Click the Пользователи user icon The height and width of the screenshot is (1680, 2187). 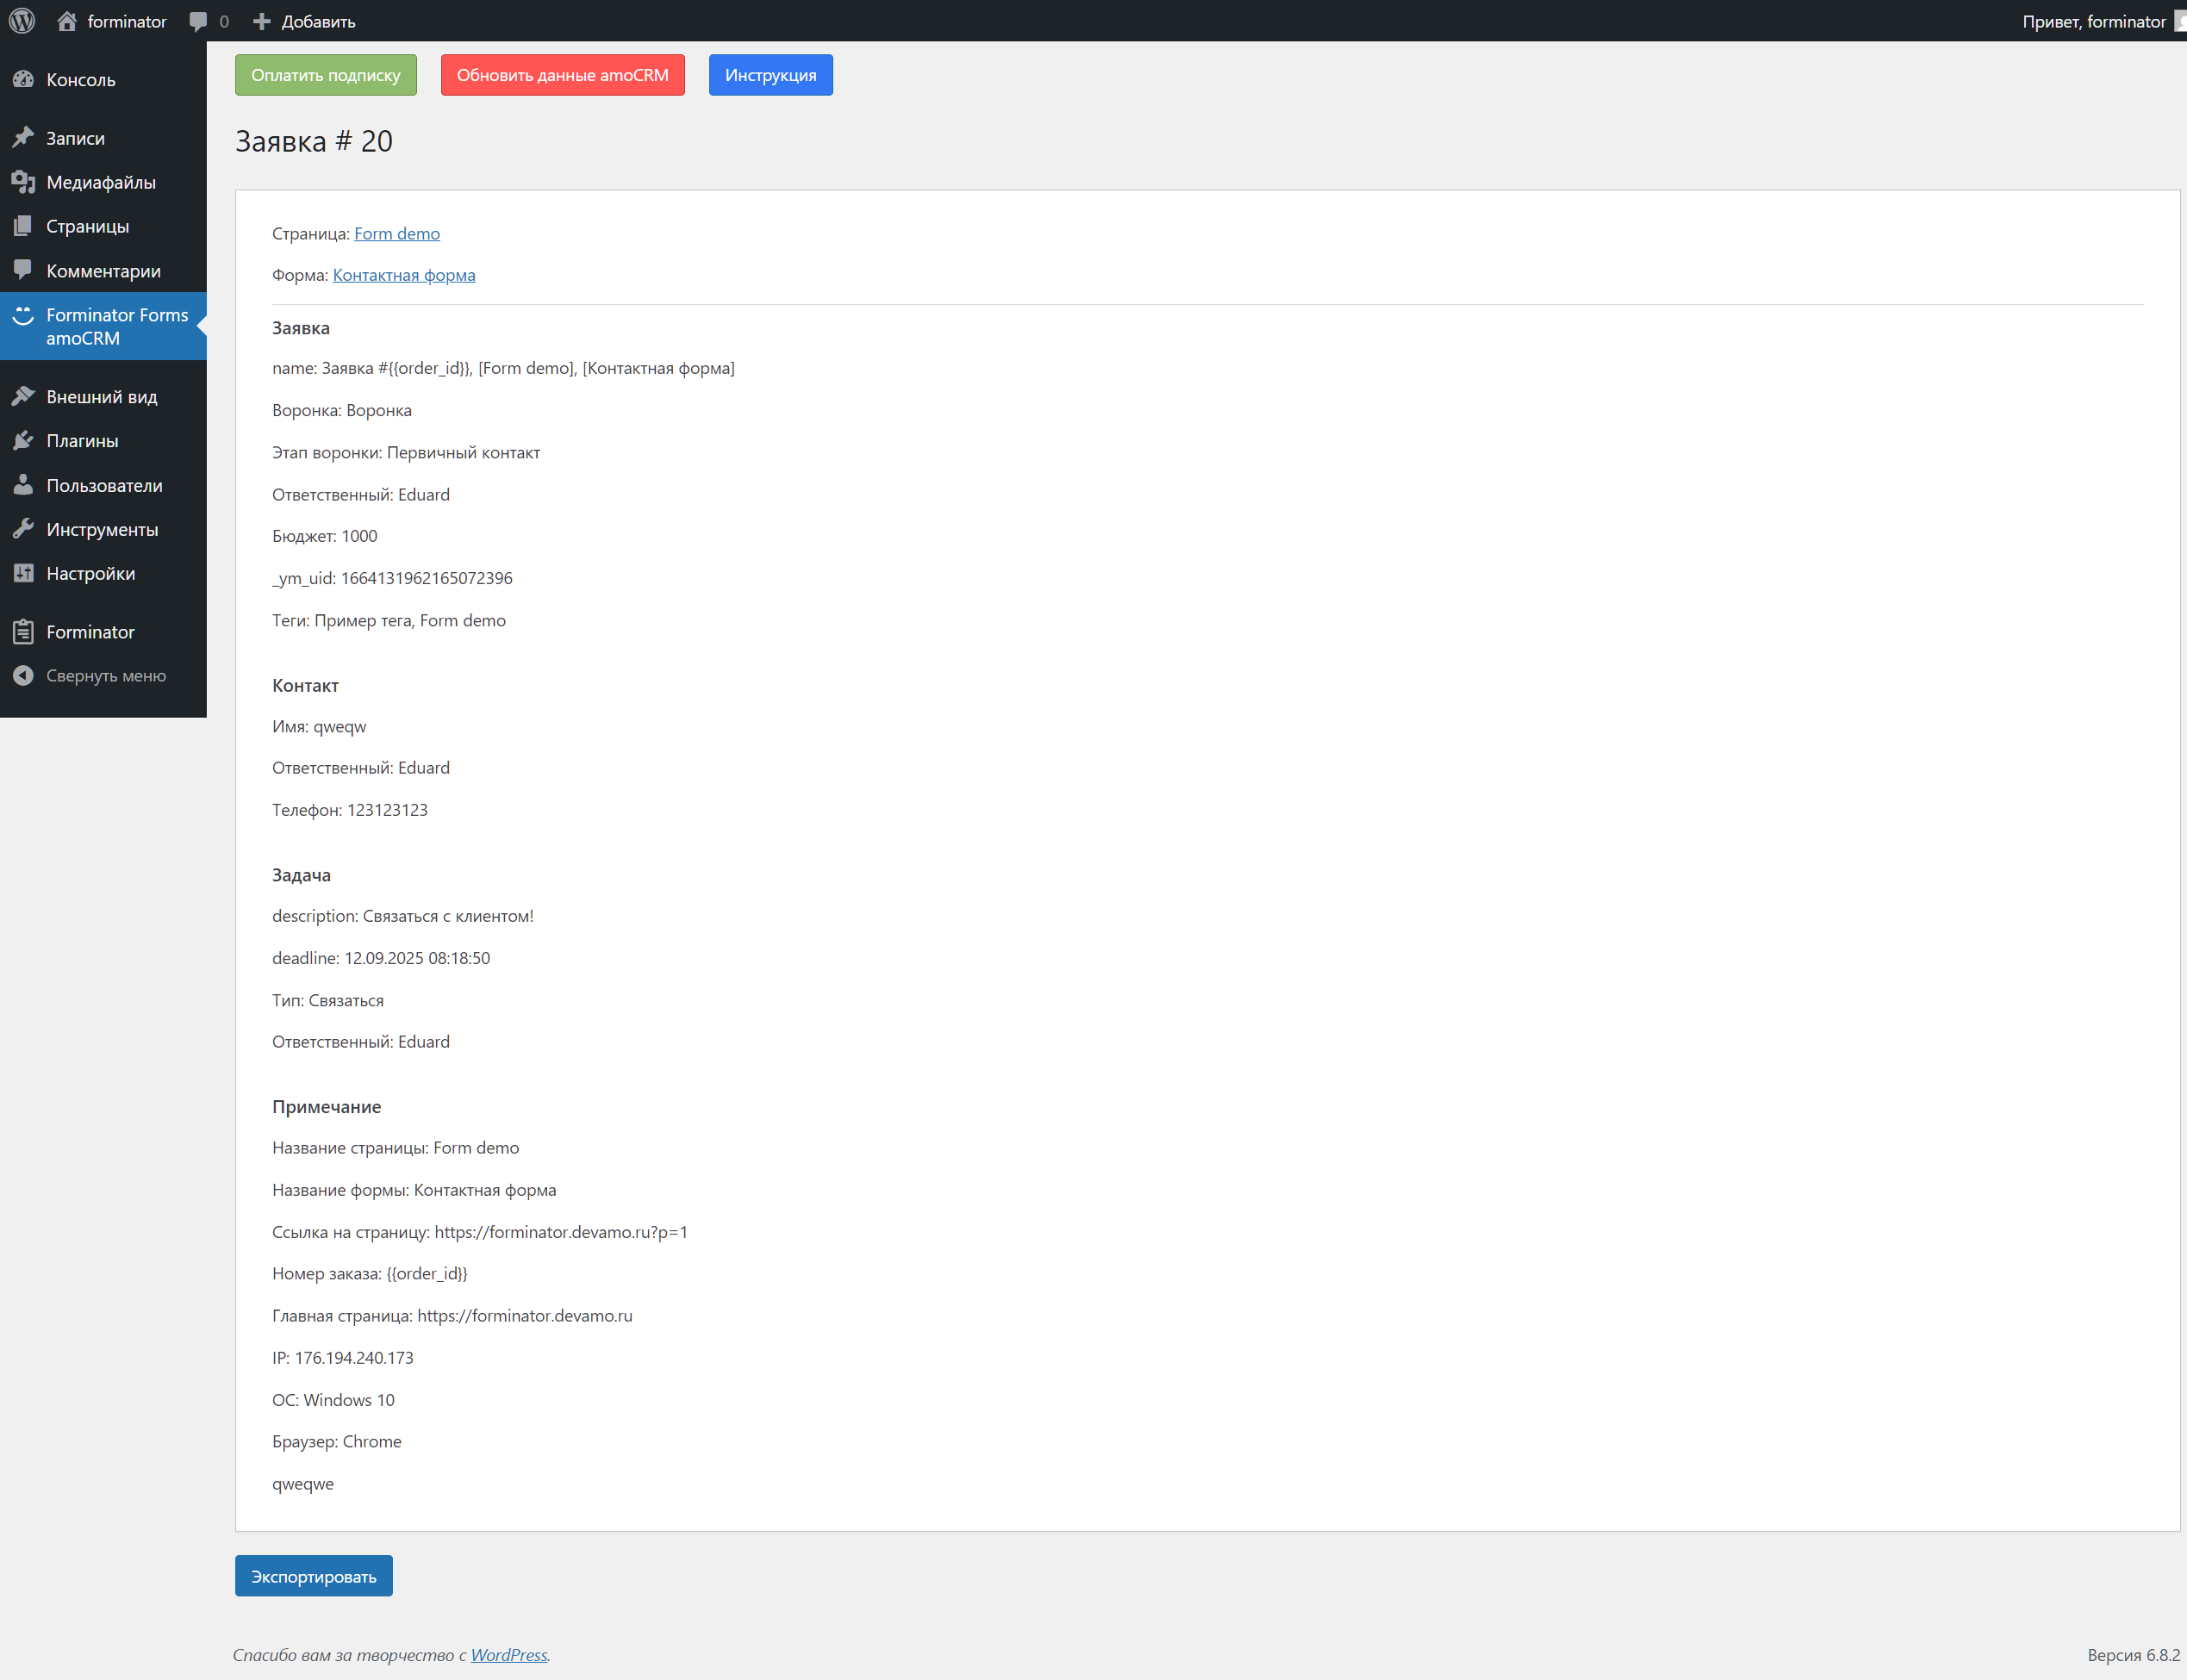[x=23, y=485]
